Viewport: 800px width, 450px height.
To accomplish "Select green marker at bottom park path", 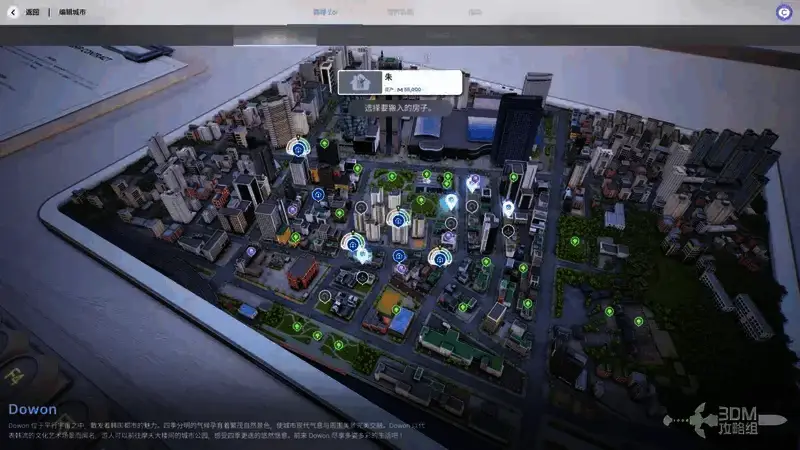I will tap(339, 344).
